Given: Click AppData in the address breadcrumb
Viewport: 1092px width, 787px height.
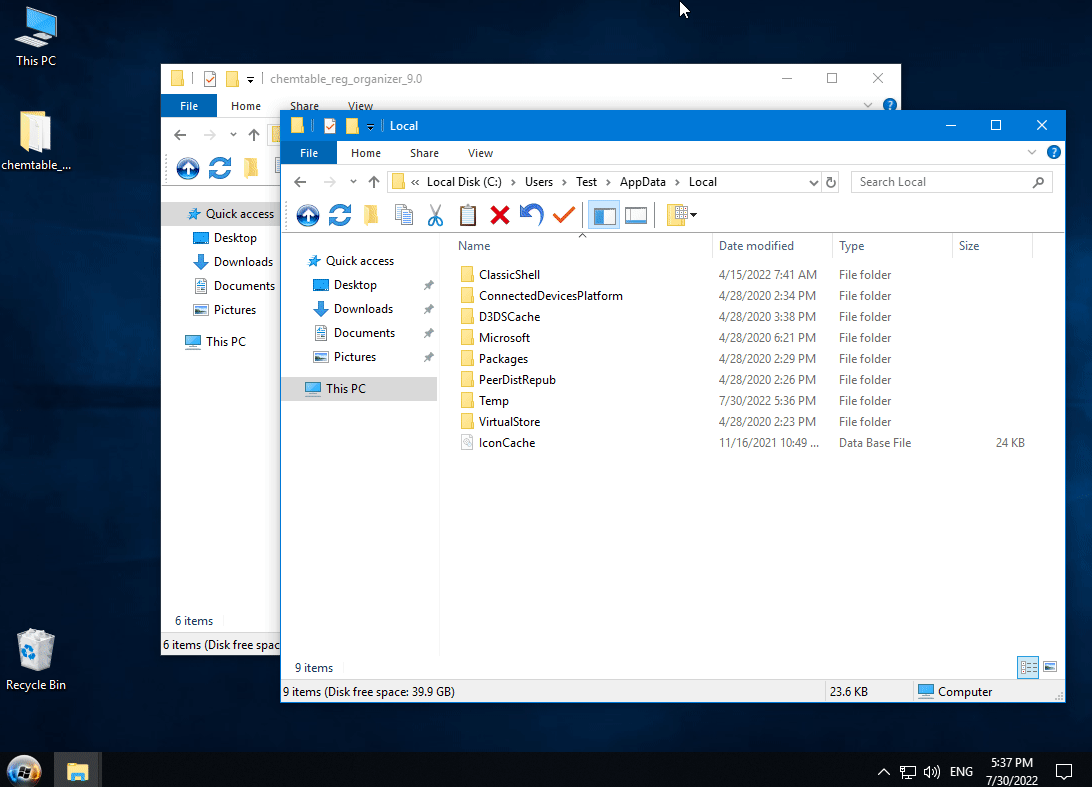Looking at the screenshot, I should [642, 182].
